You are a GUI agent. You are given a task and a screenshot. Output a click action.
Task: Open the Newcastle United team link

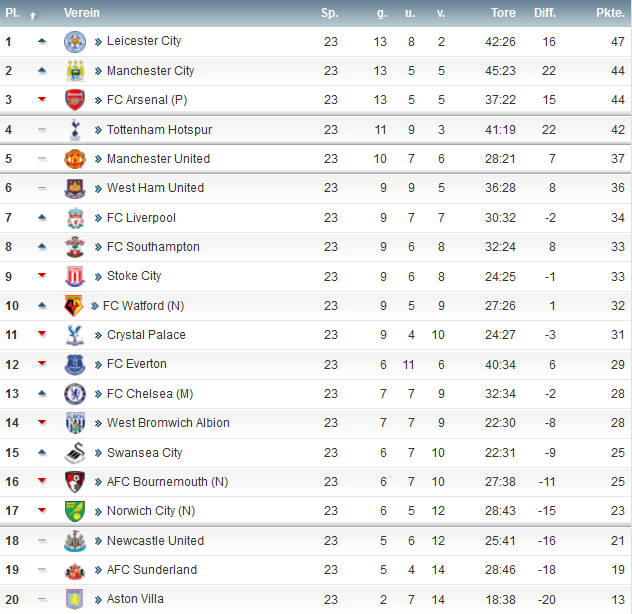click(x=155, y=541)
